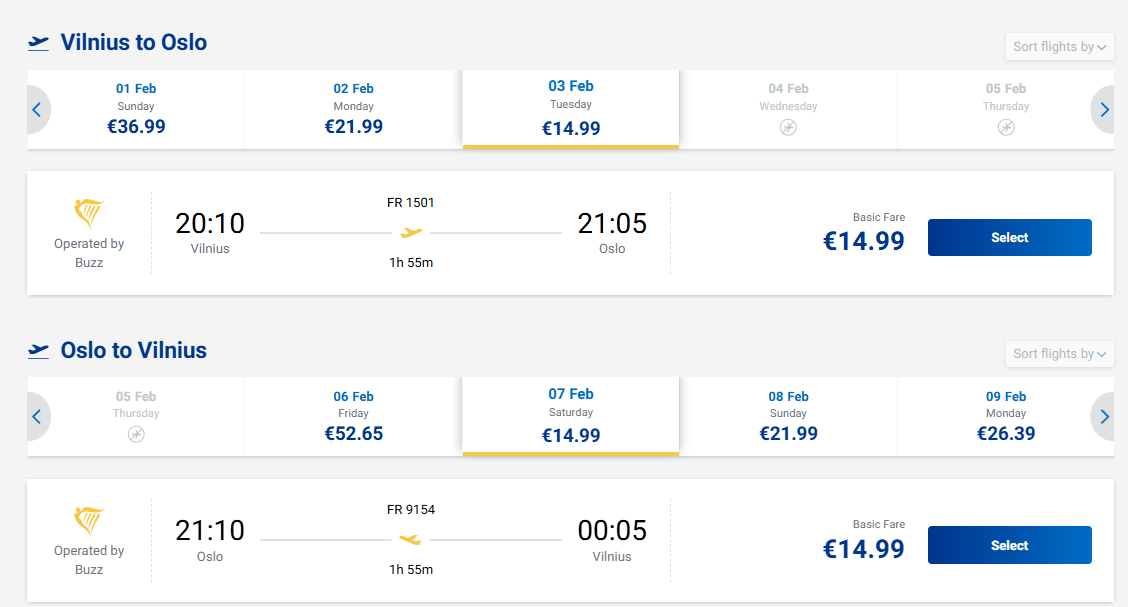This screenshot has height=607, width=1128.
Task: Show earlier outbound dates with left arrow
Action: click(x=37, y=110)
